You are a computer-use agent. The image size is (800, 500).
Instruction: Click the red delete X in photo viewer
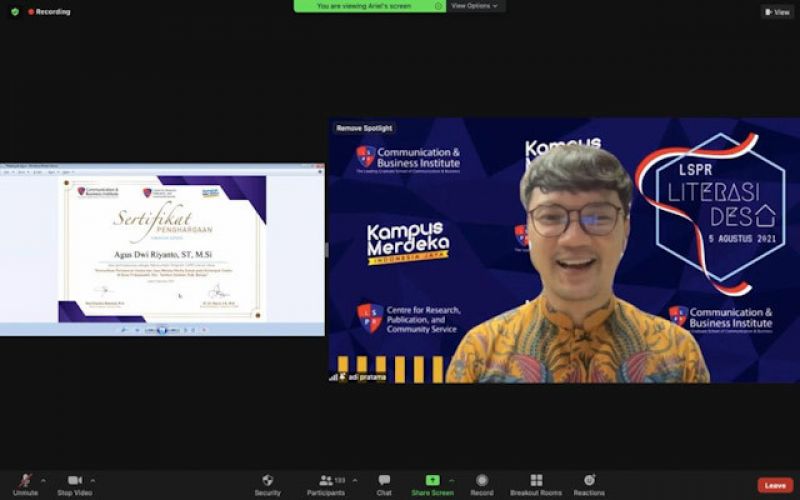pyautogui.click(x=204, y=330)
